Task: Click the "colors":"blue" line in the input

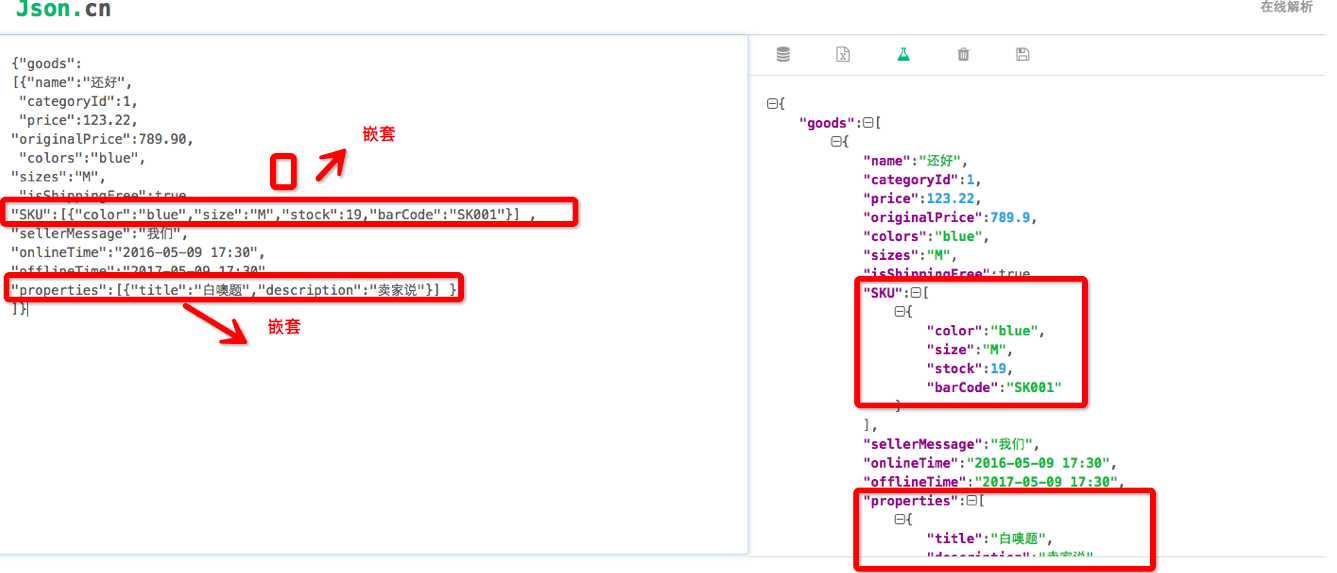Action: coord(82,158)
